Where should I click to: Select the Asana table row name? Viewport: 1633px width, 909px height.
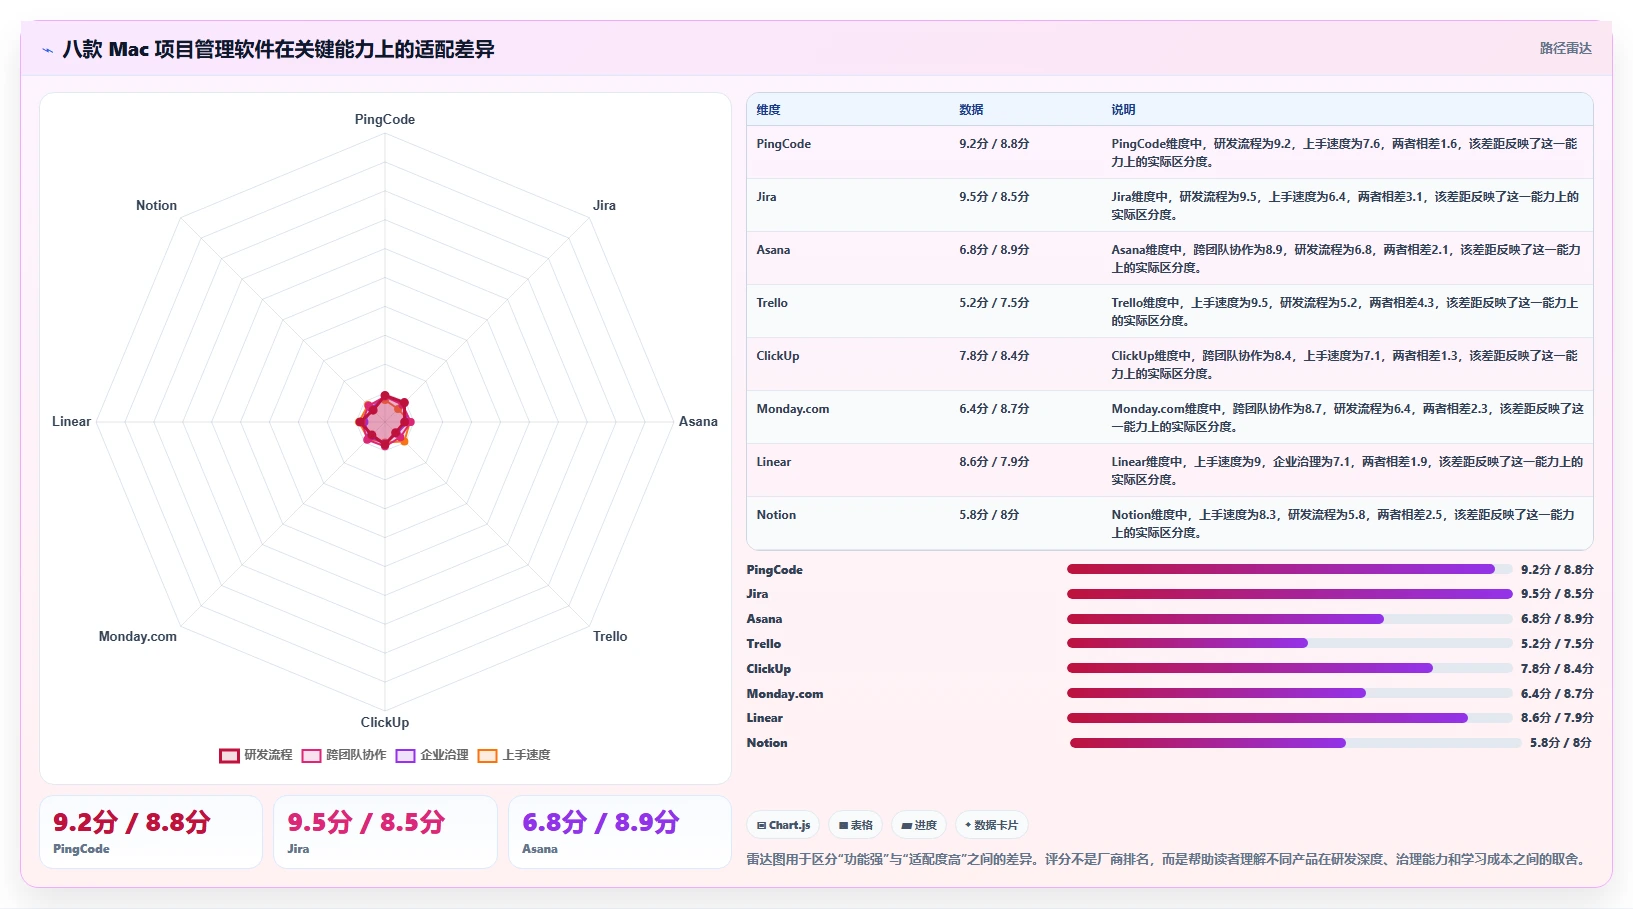point(773,250)
